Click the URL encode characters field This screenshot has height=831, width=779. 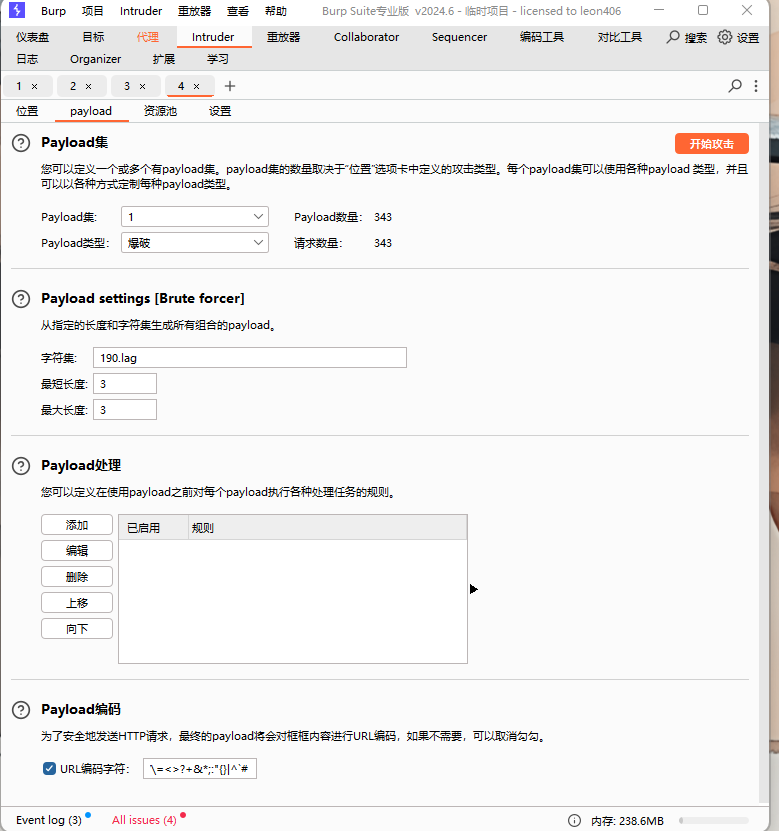pyautogui.click(x=200, y=768)
